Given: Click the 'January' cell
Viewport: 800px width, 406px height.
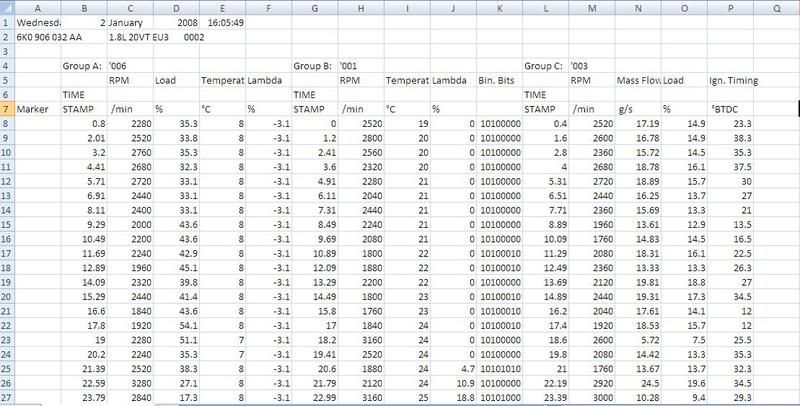Looking at the screenshot, I should coord(130,23).
